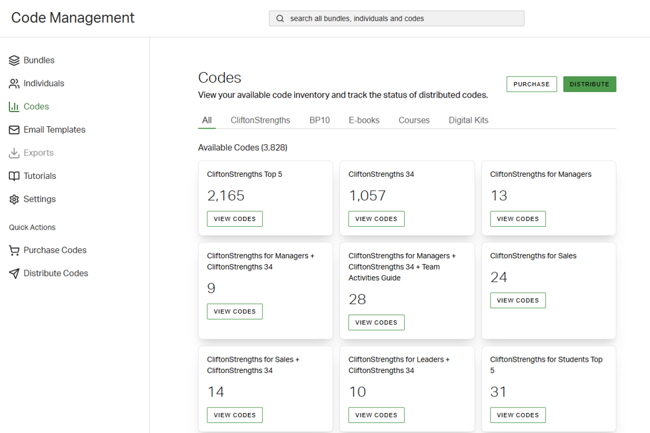Open the Courses tab
The width and height of the screenshot is (650, 433).
click(x=414, y=120)
